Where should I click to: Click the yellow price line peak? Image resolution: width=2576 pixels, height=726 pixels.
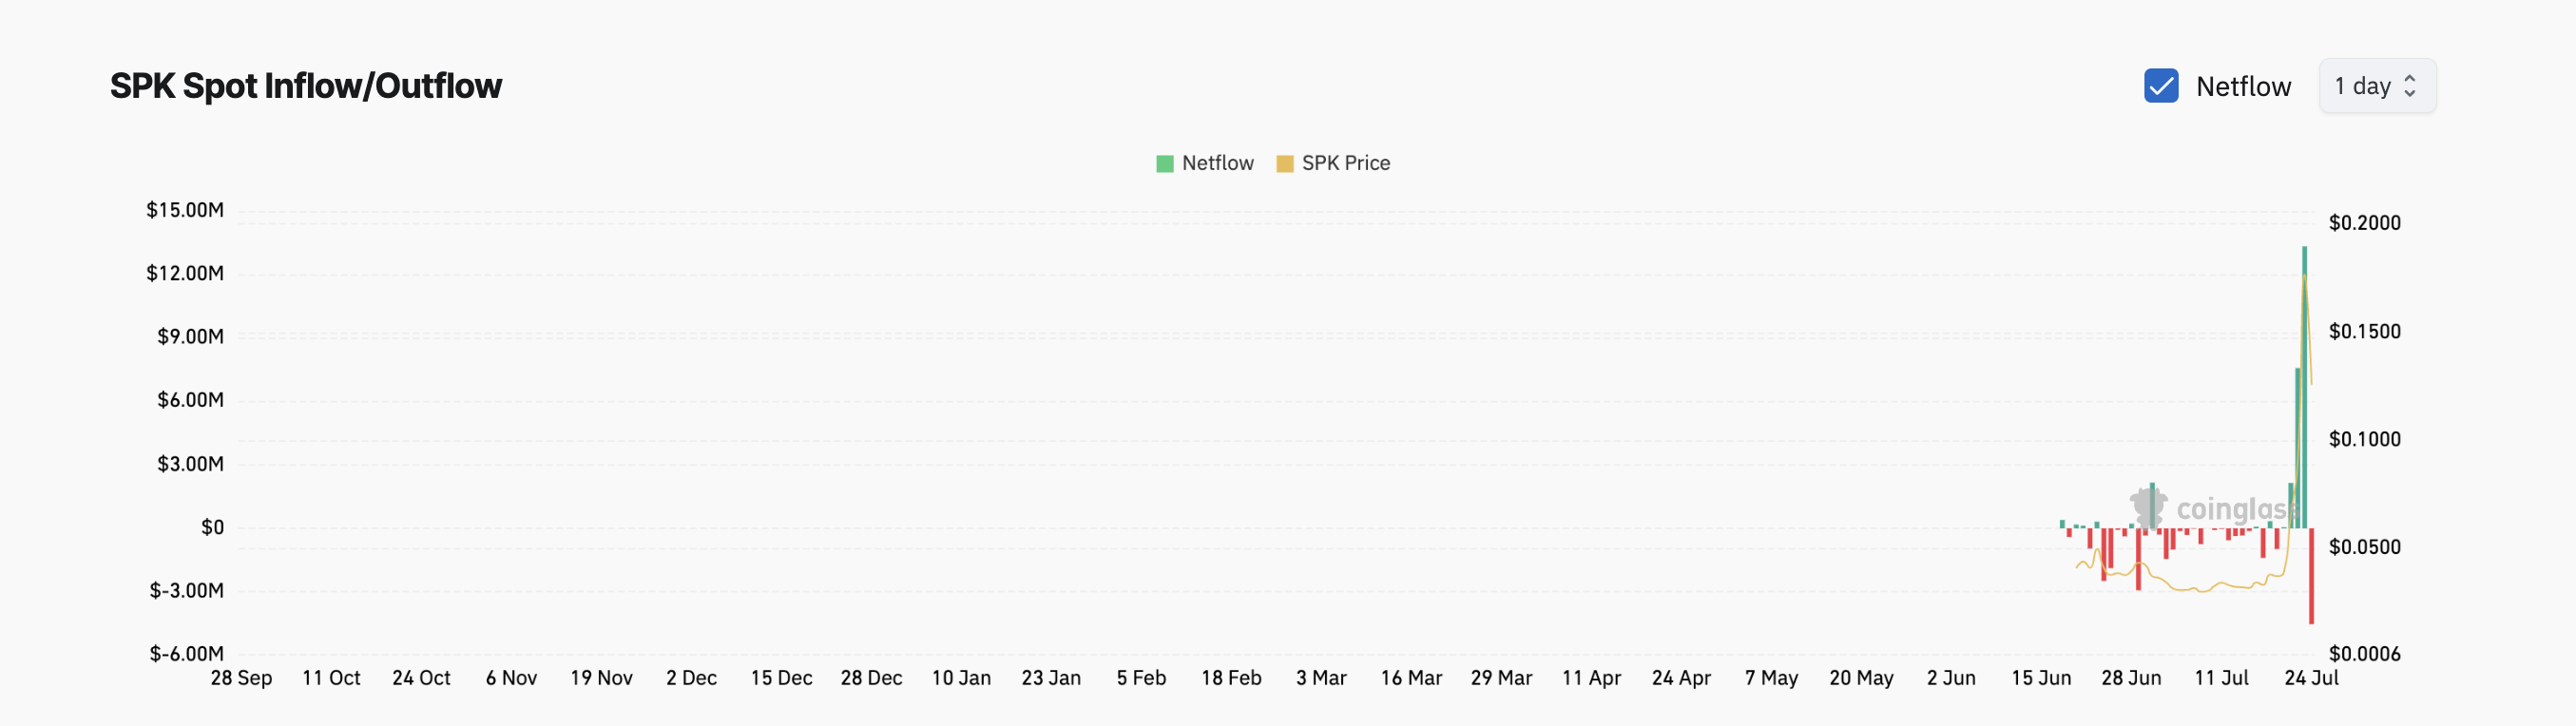click(2305, 278)
